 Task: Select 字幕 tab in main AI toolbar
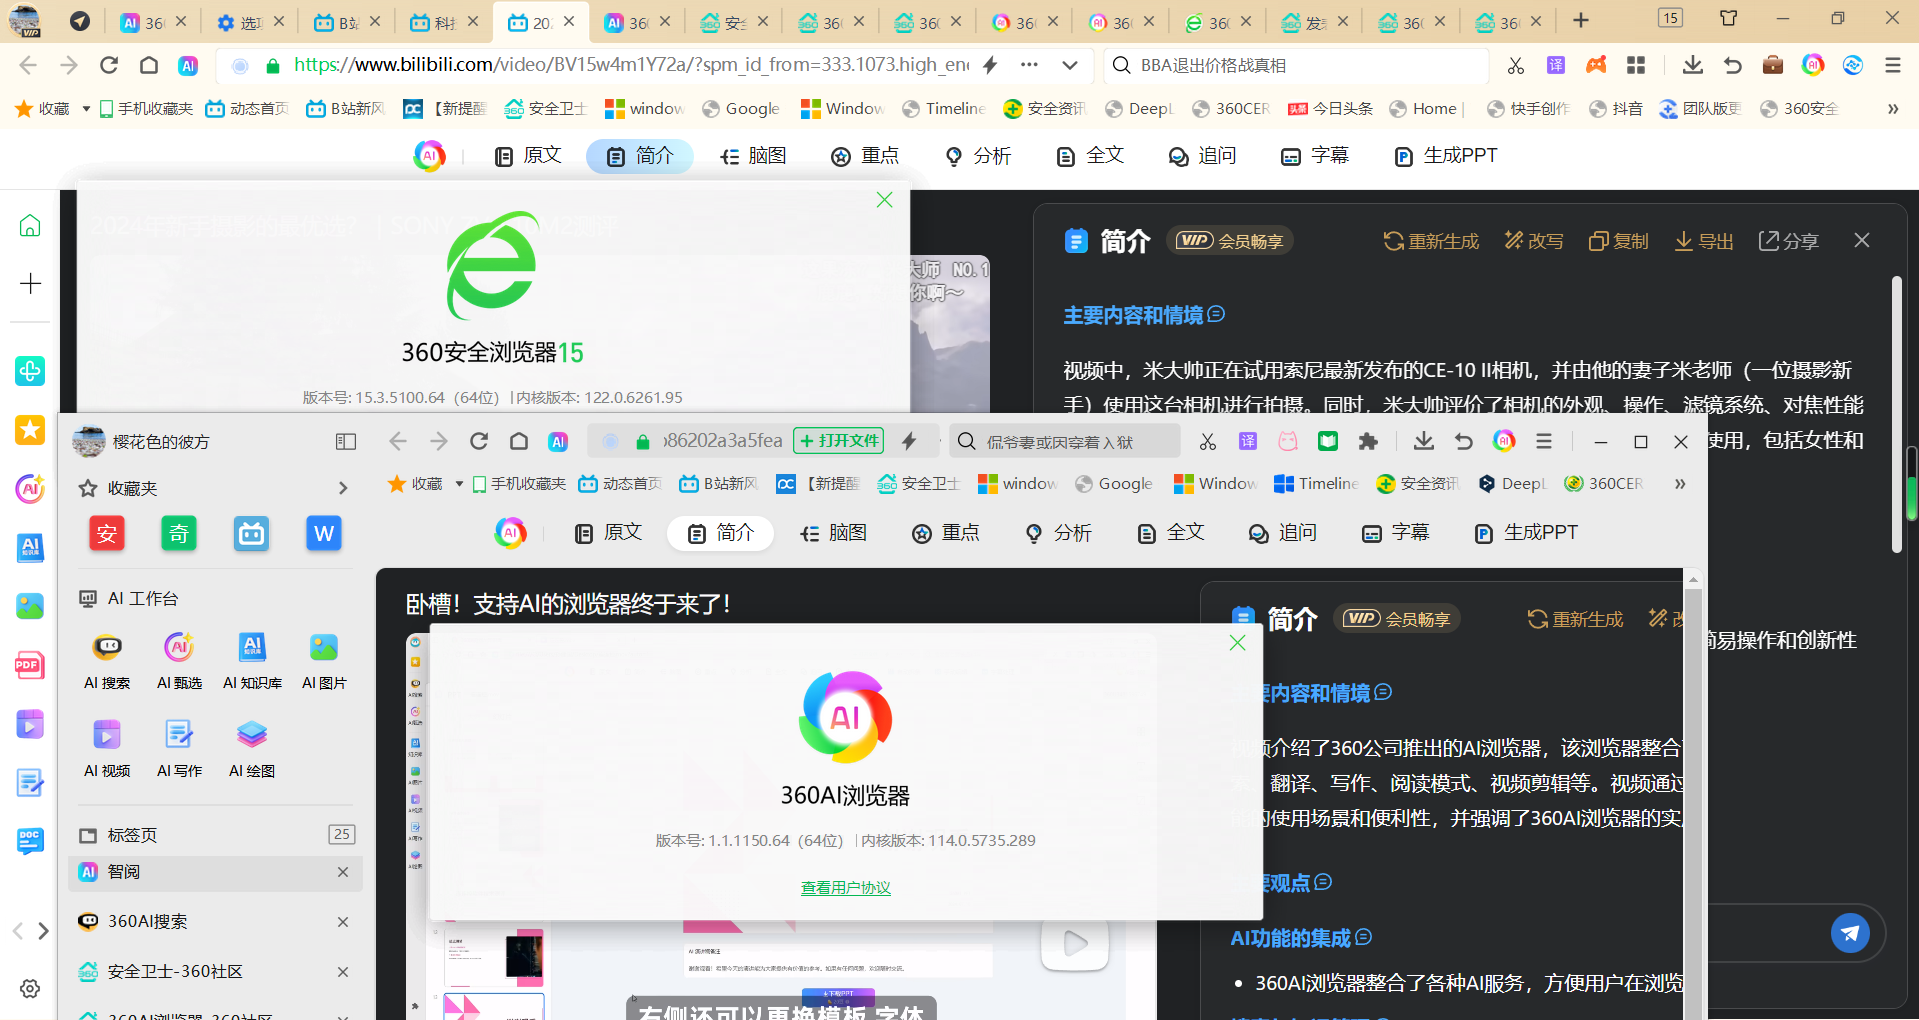1315,156
